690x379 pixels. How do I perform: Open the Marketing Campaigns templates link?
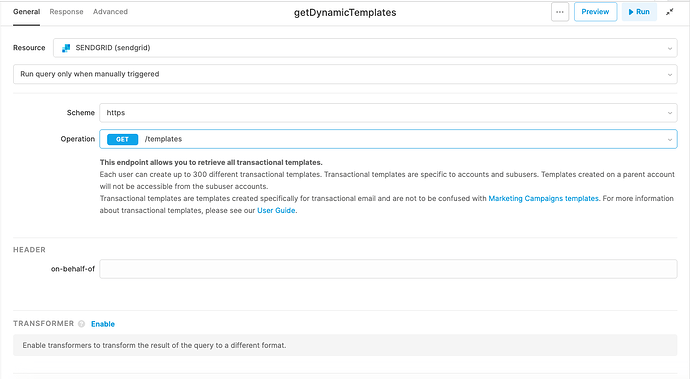coord(543,199)
